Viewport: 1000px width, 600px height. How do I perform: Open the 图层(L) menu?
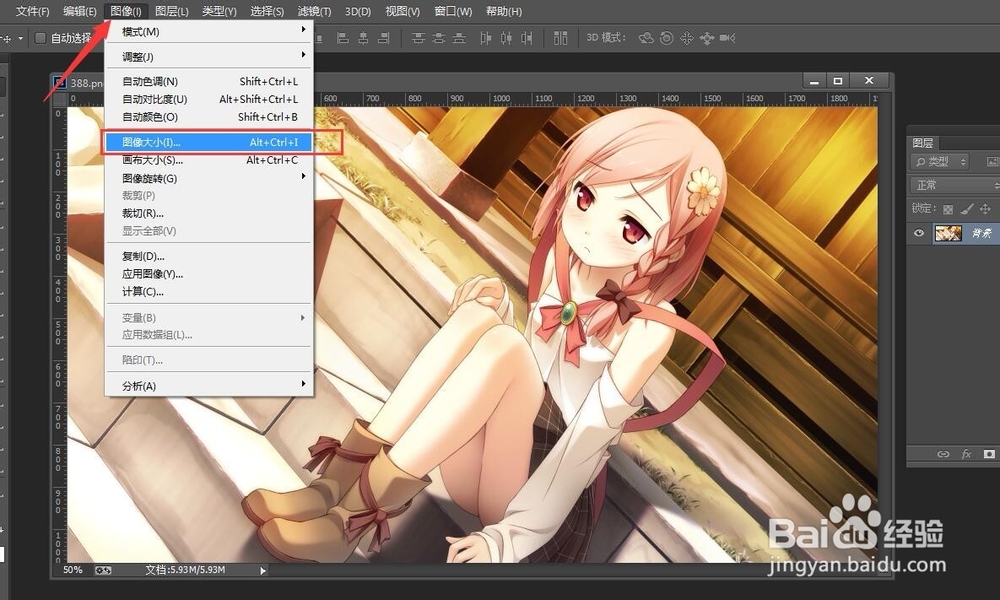coord(172,11)
